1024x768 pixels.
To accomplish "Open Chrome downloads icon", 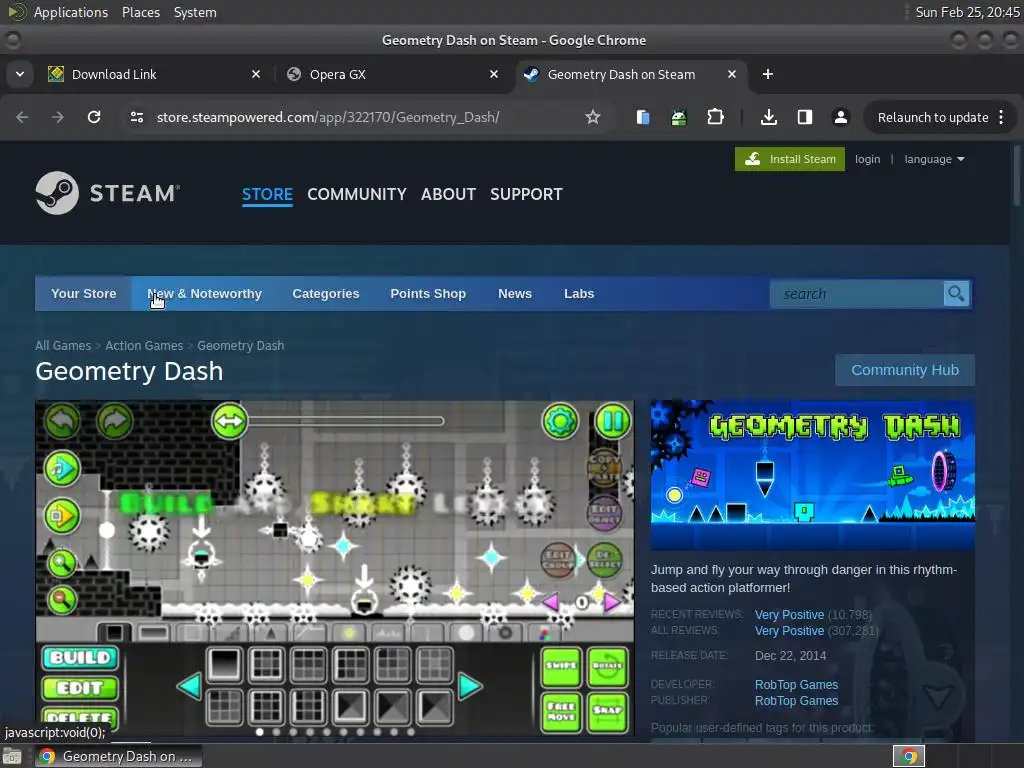I will (x=769, y=117).
